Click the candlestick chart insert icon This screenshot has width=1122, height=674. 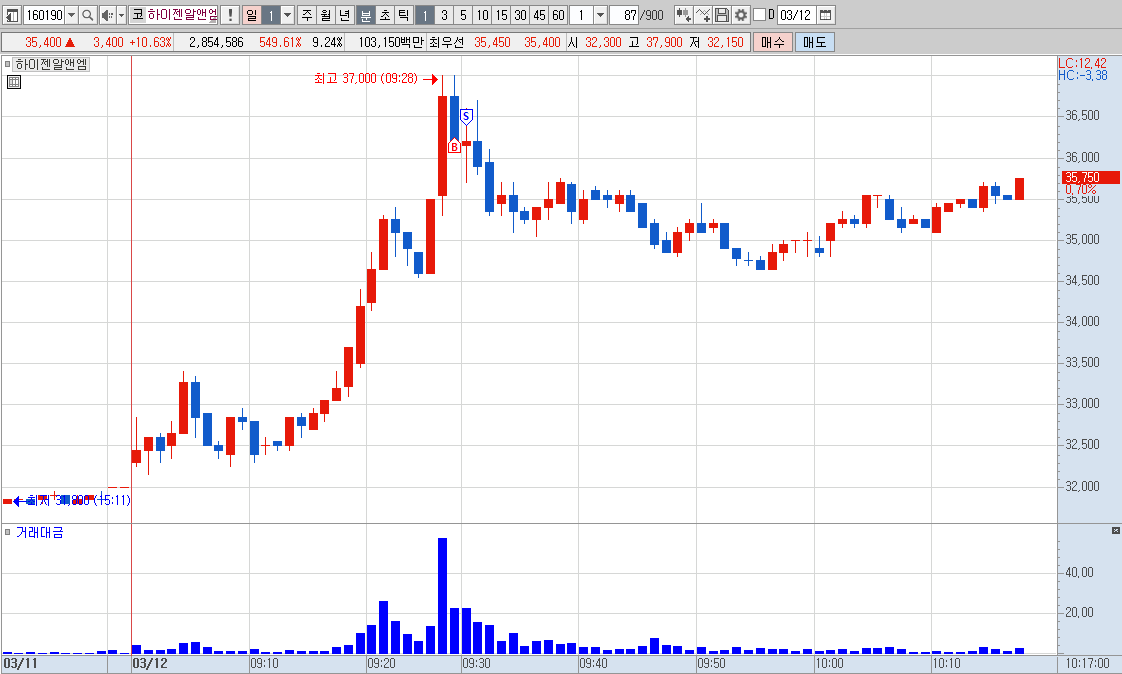click(683, 15)
